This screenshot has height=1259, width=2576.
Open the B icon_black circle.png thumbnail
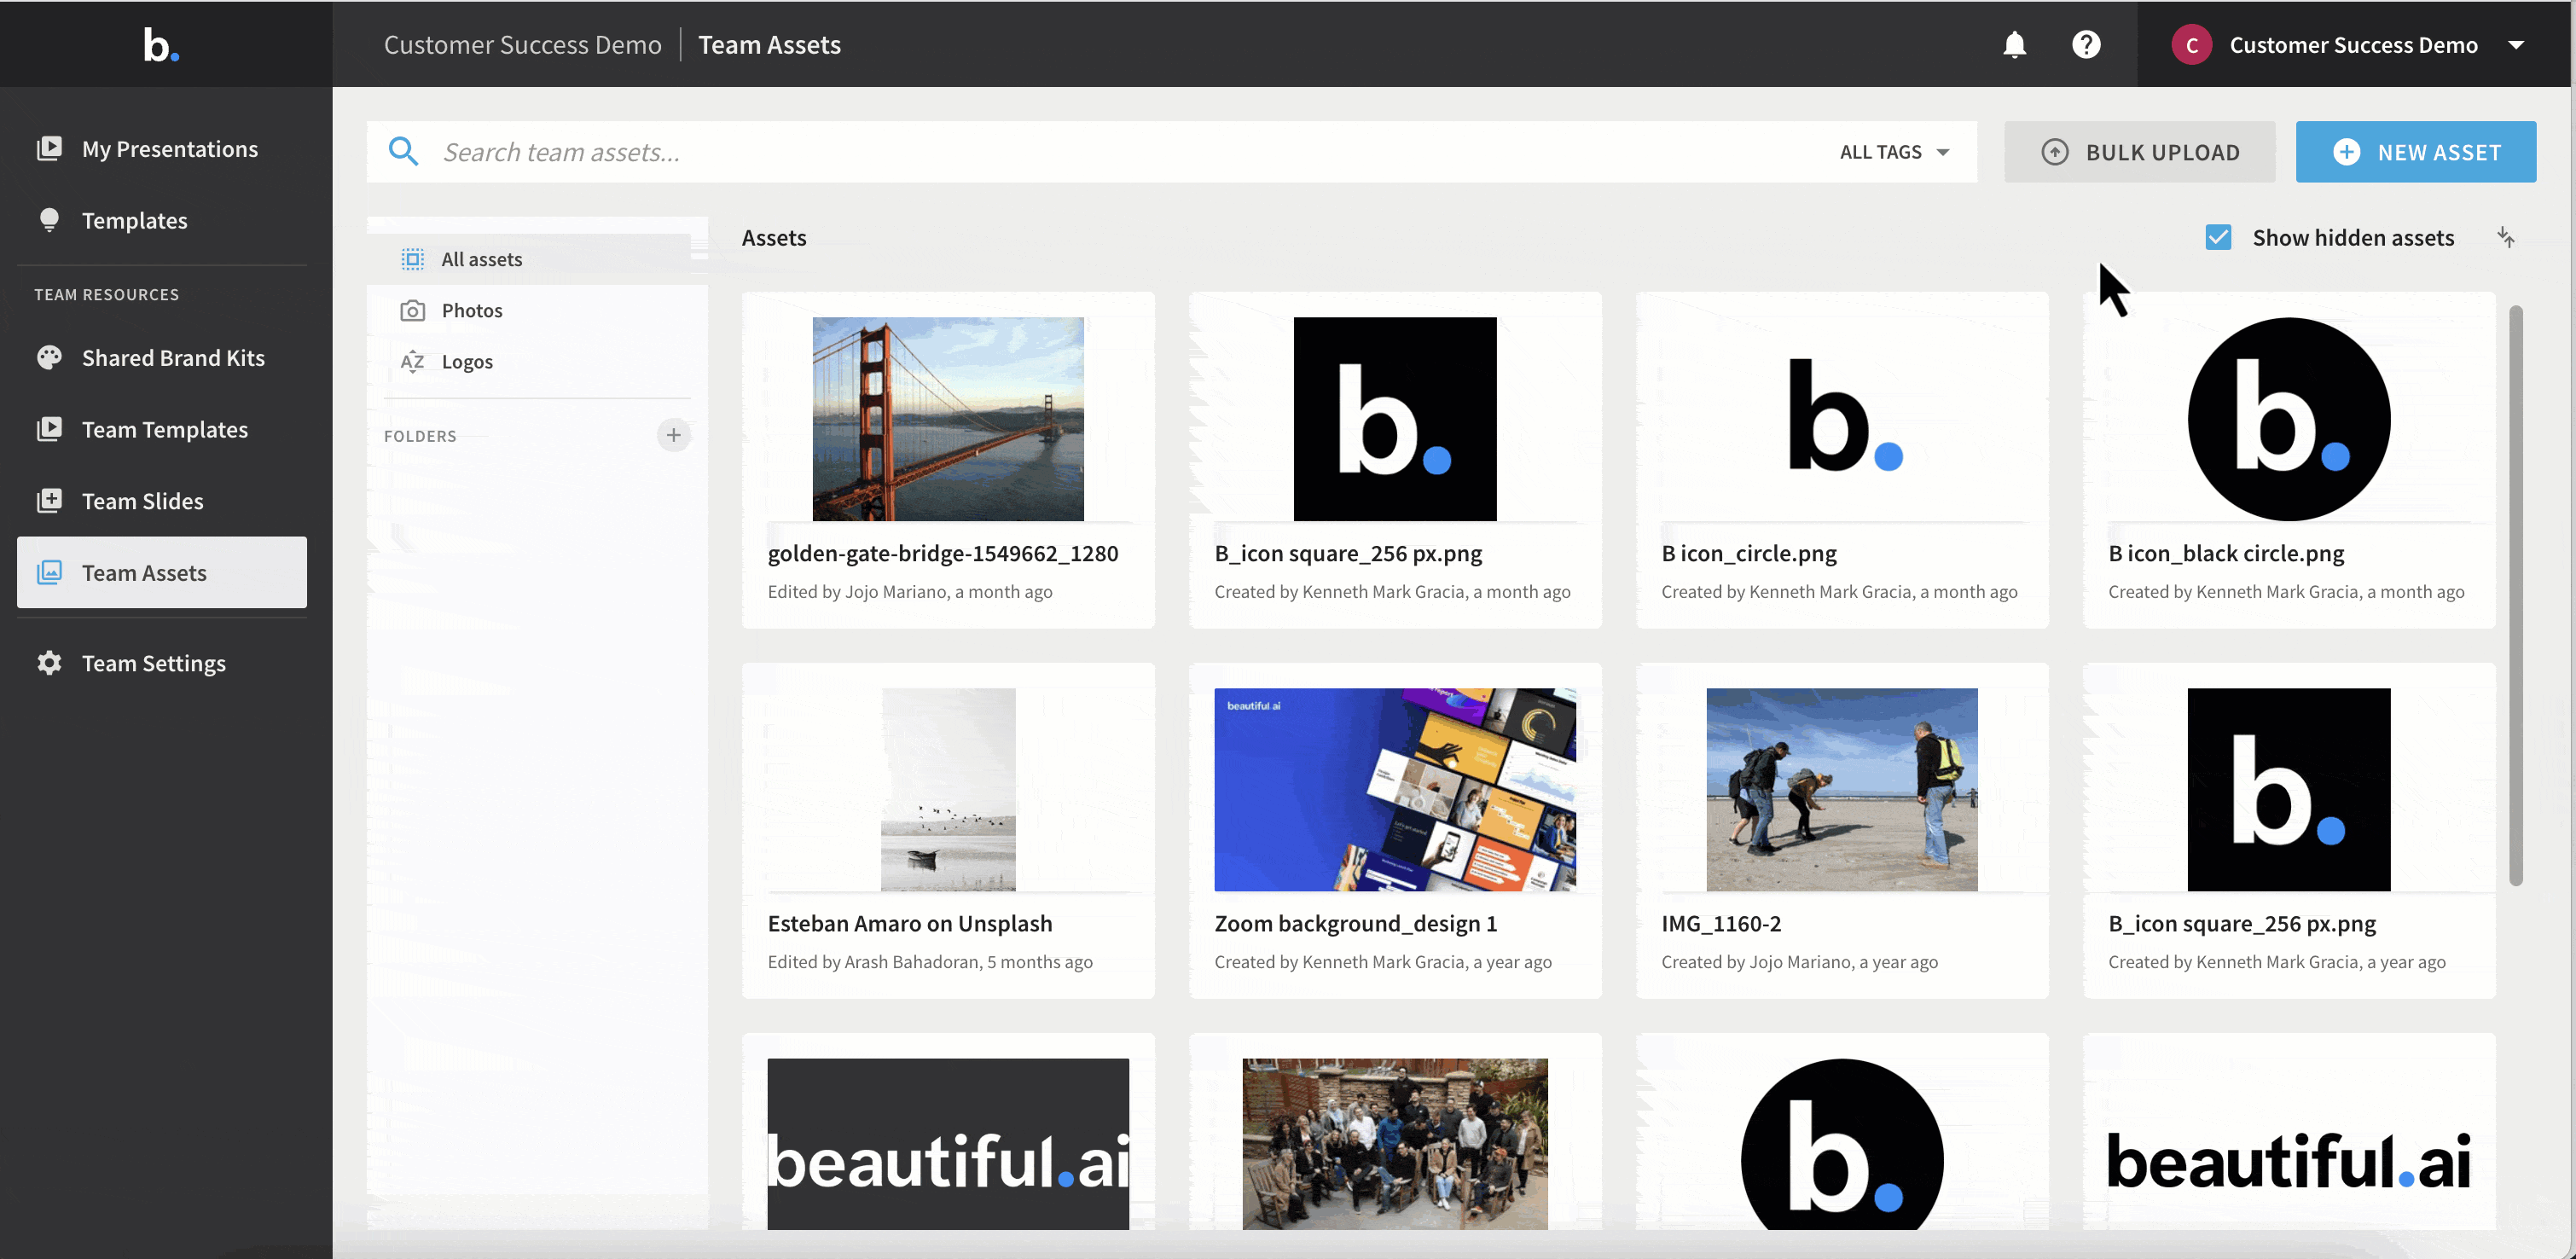point(2289,419)
